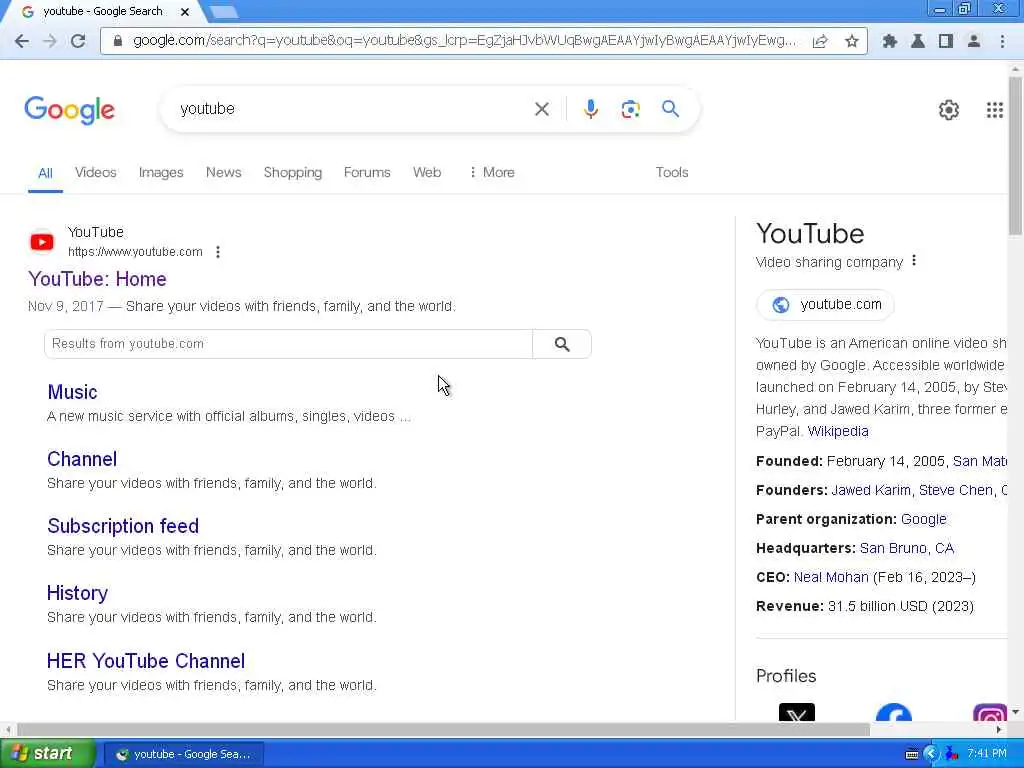The image size is (1024, 768).
Task: Switch to the Images tab
Action: click(x=161, y=172)
